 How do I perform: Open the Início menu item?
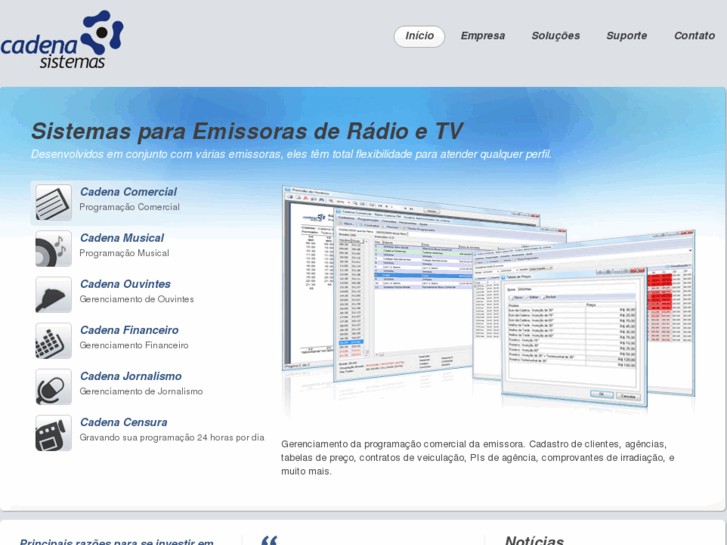[419, 36]
